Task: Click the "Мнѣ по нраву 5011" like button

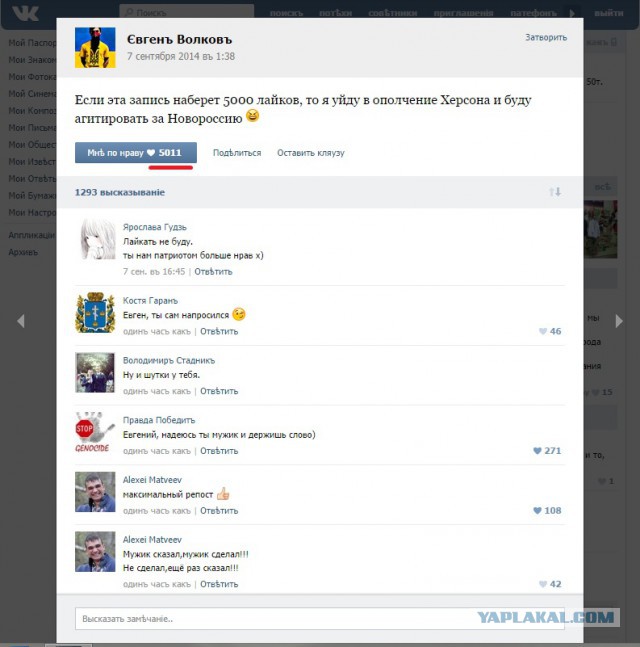Action: pos(136,153)
